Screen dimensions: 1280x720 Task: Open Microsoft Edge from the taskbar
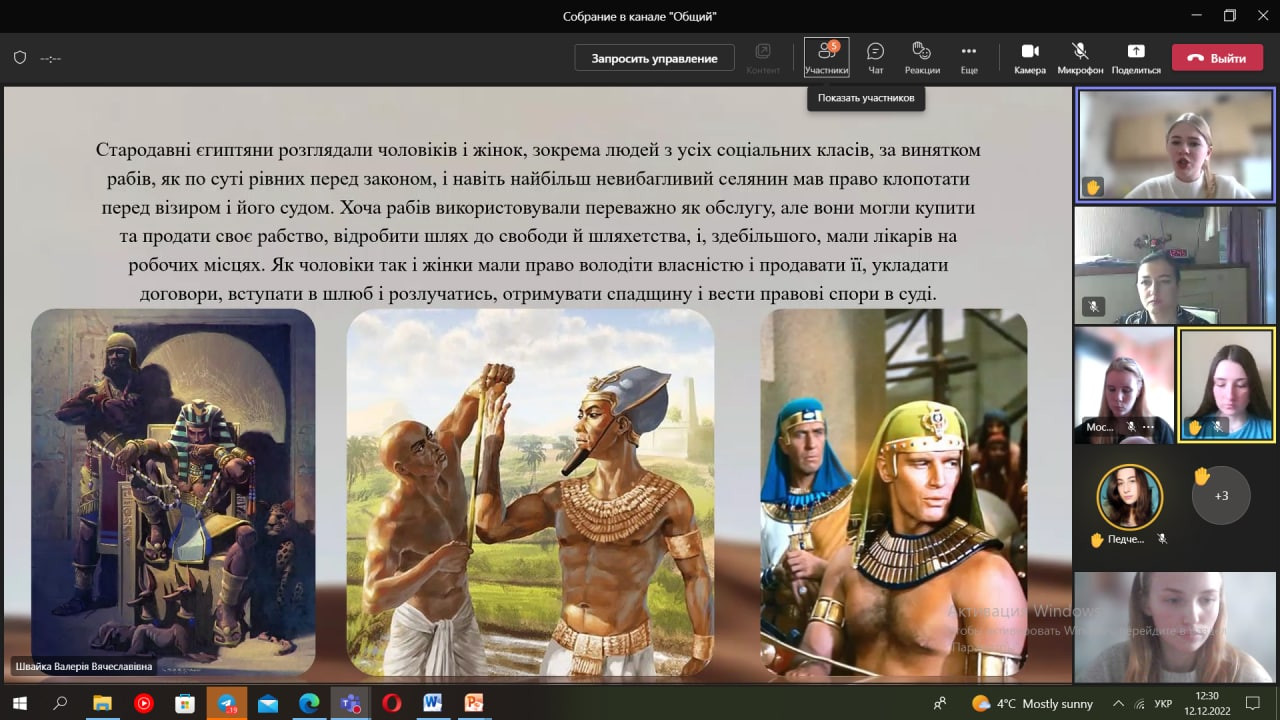309,703
